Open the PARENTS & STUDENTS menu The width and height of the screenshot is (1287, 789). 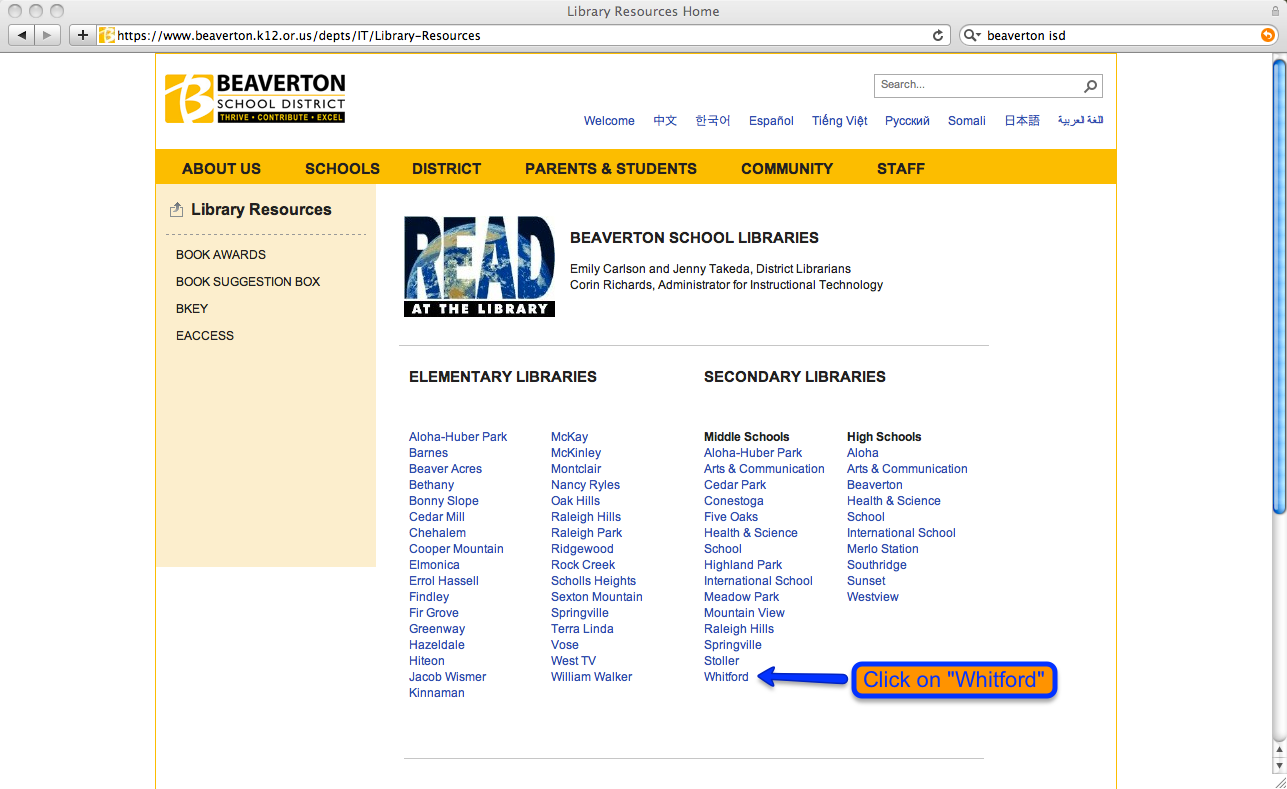click(610, 168)
